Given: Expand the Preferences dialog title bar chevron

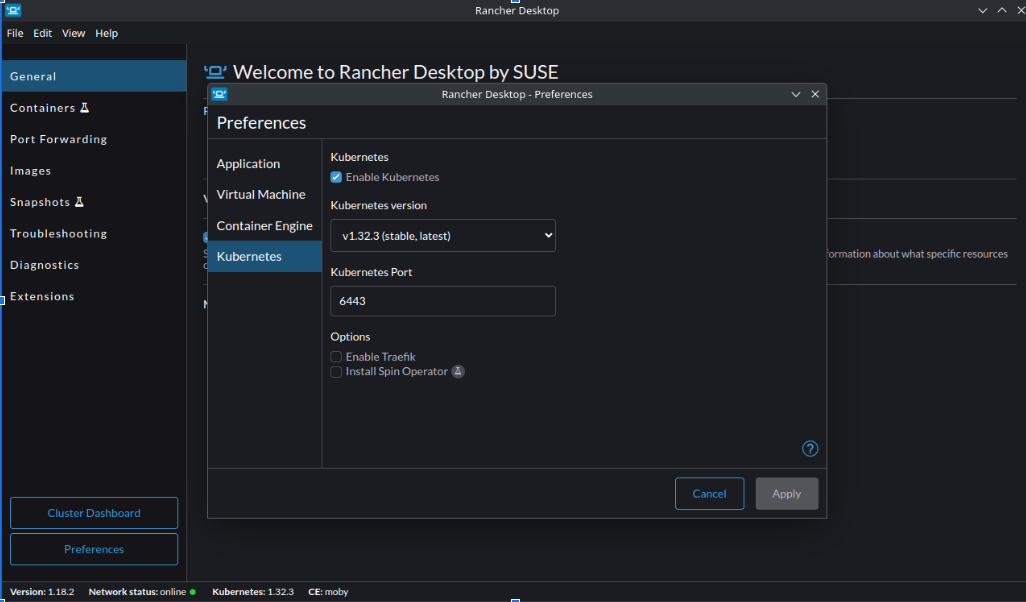Looking at the screenshot, I should 796,94.
